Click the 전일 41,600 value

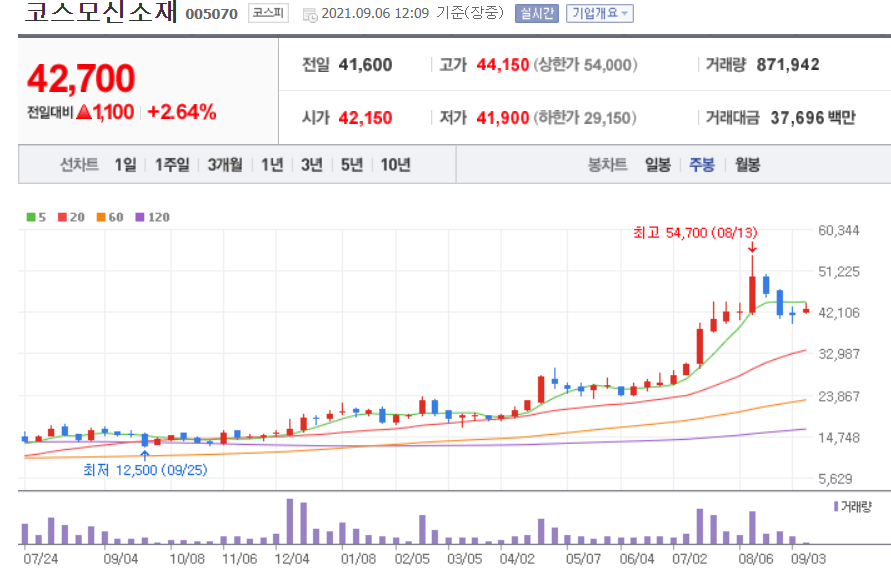(365, 65)
